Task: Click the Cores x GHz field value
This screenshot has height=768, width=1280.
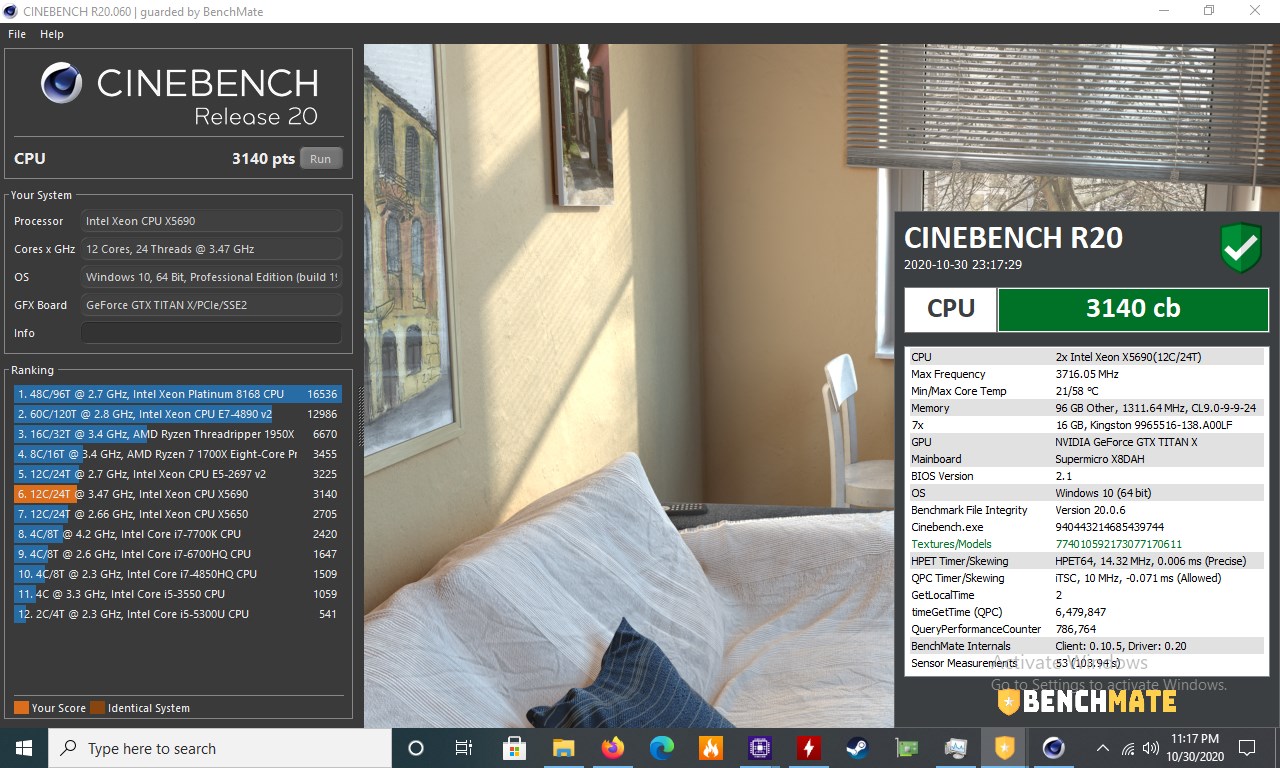Action: tap(211, 249)
